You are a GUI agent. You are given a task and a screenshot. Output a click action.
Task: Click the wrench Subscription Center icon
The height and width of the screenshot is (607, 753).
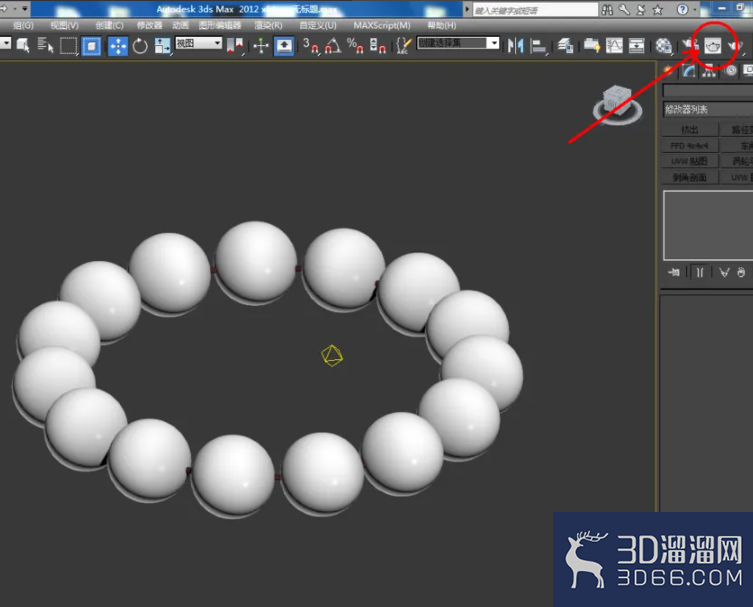click(624, 10)
